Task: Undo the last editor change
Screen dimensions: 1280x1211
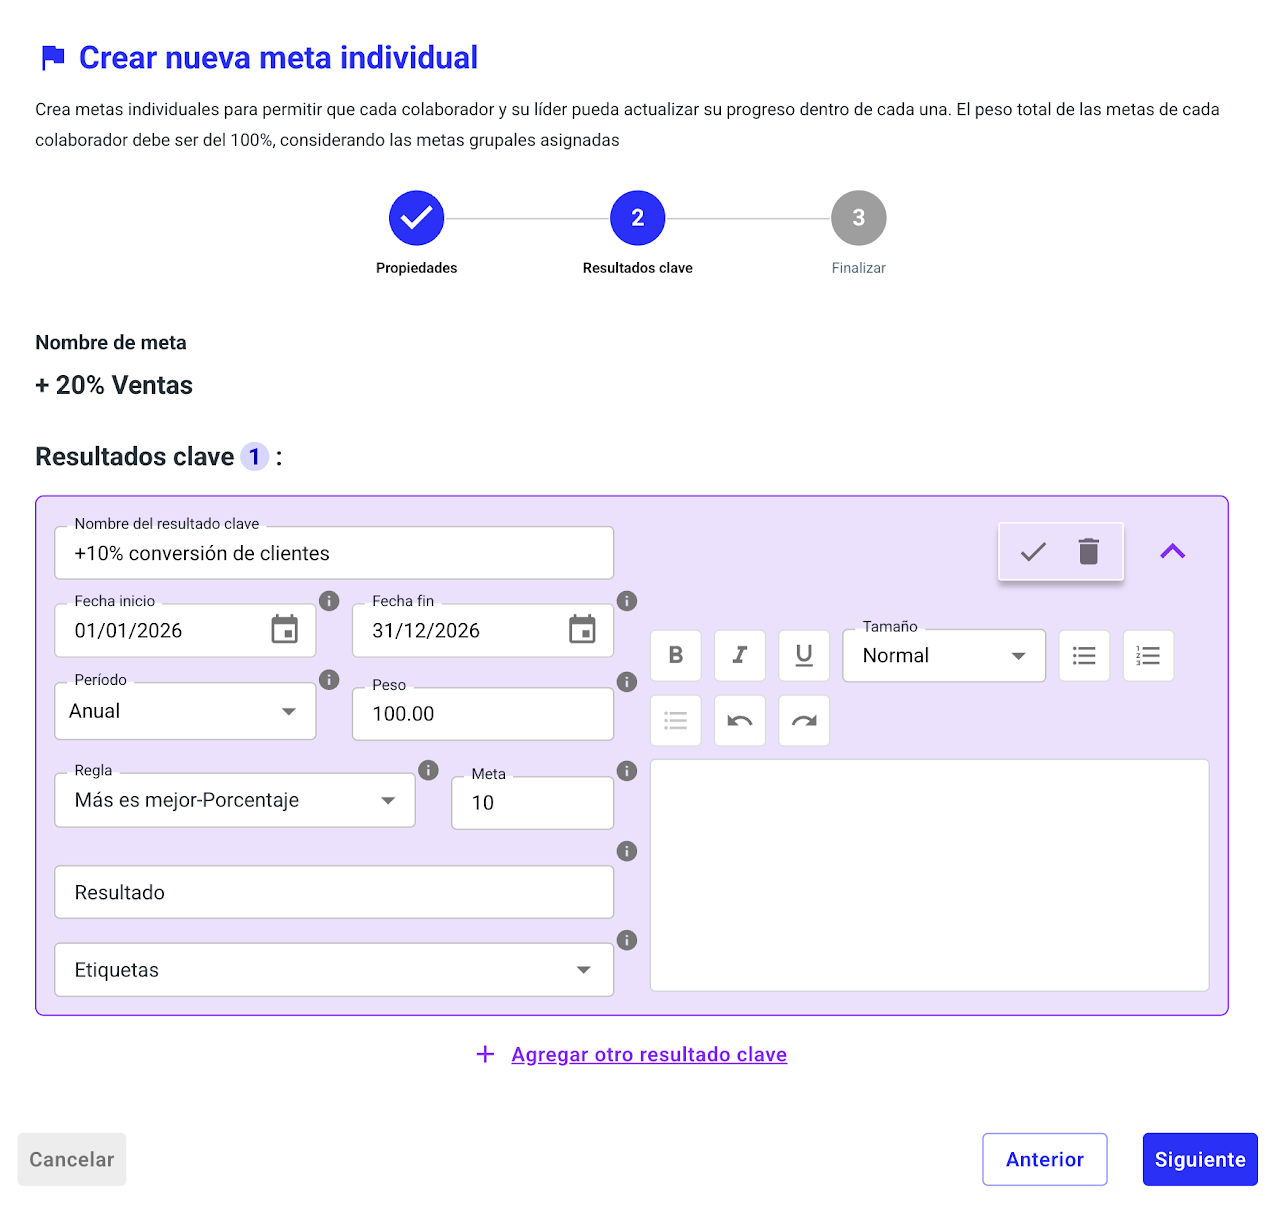Action: tap(740, 721)
